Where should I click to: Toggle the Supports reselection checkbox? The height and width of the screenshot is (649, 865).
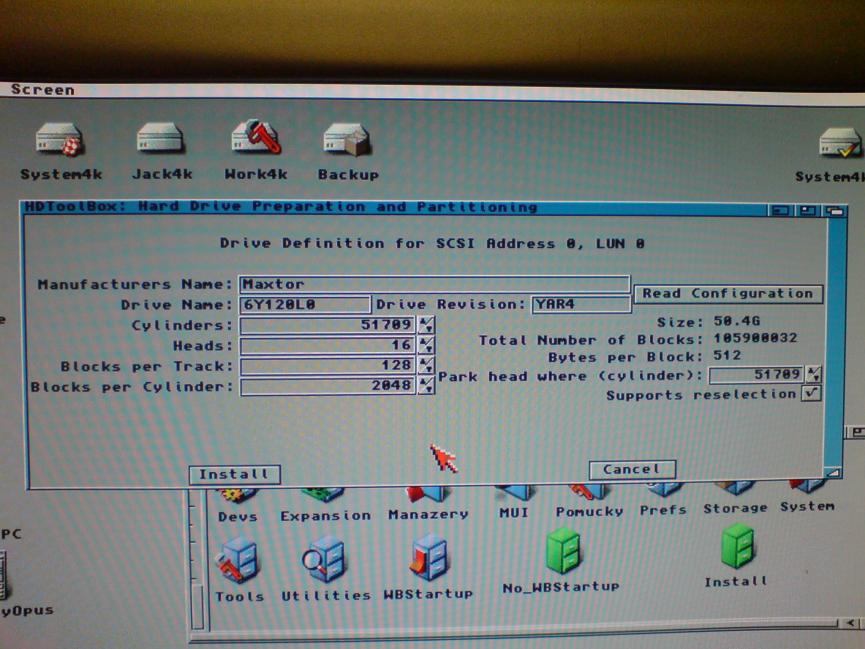810,394
